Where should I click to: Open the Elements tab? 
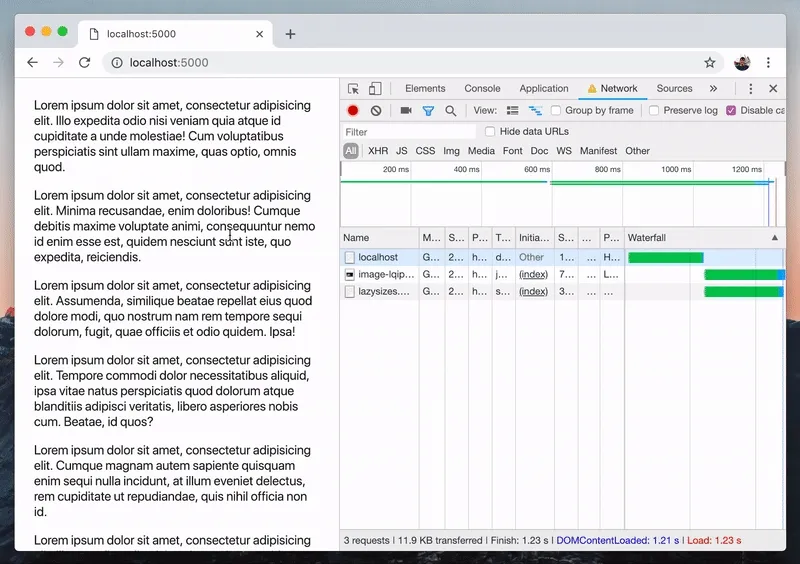coord(425,89)
